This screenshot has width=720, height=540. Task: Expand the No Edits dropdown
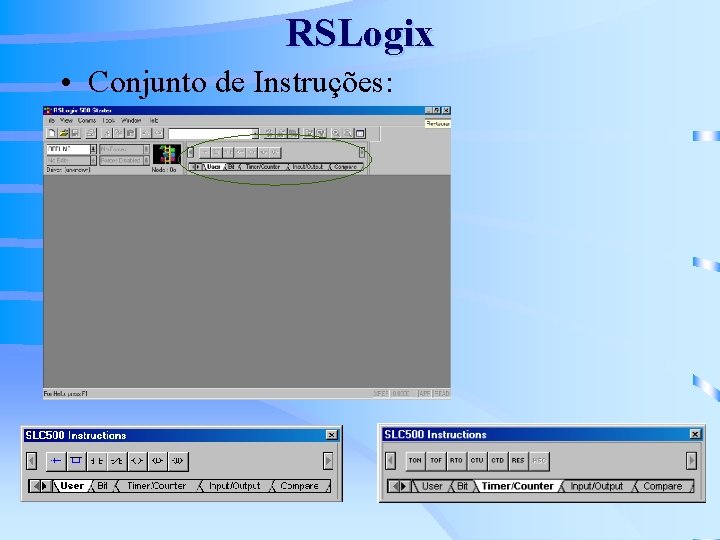[93, 160]
